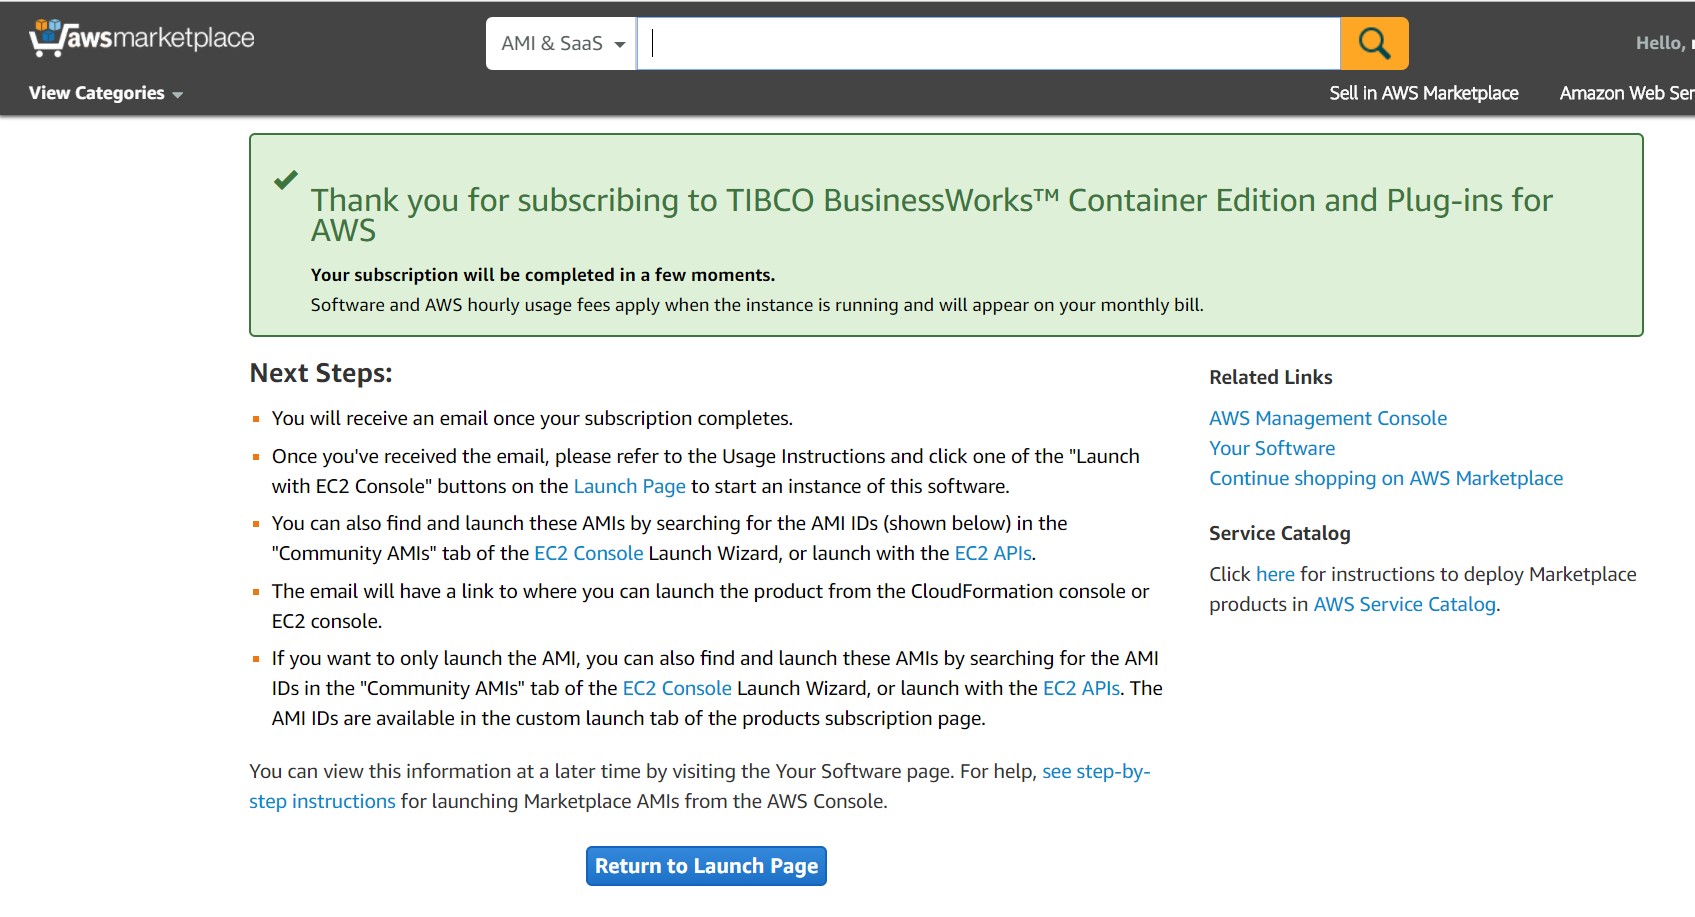Open Sell in AWS Marketplace
This screenshot has height=917, width=1695.
pyautogui.click(x=1423, y=93)
